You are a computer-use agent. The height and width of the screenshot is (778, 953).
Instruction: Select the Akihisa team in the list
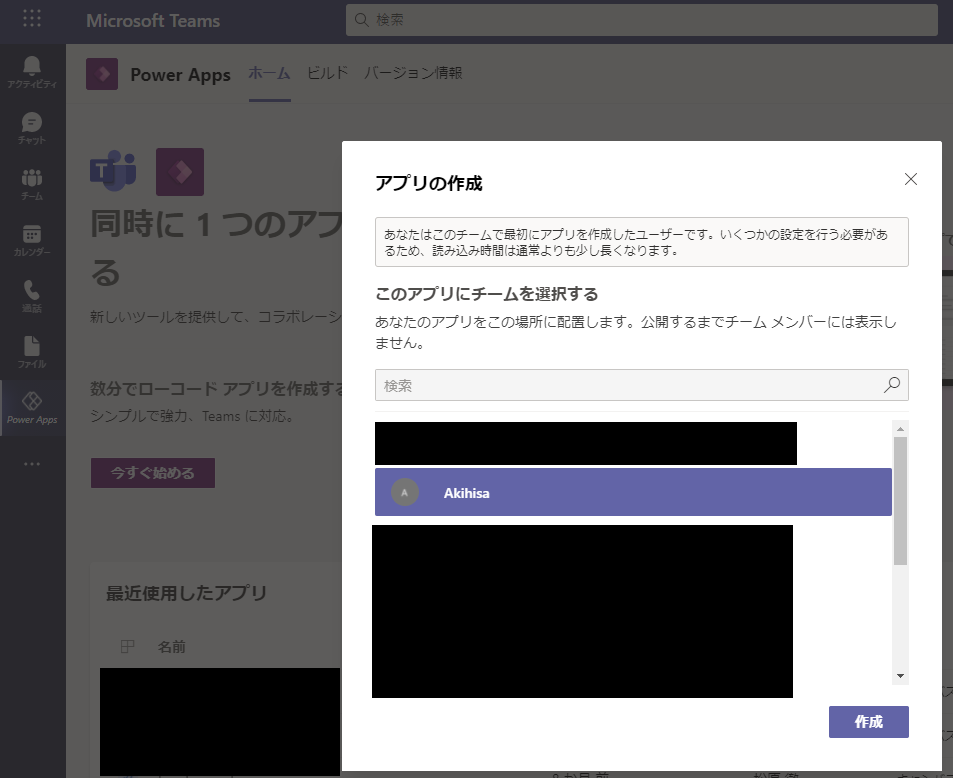pyautogui.click(x=632, y=492)
